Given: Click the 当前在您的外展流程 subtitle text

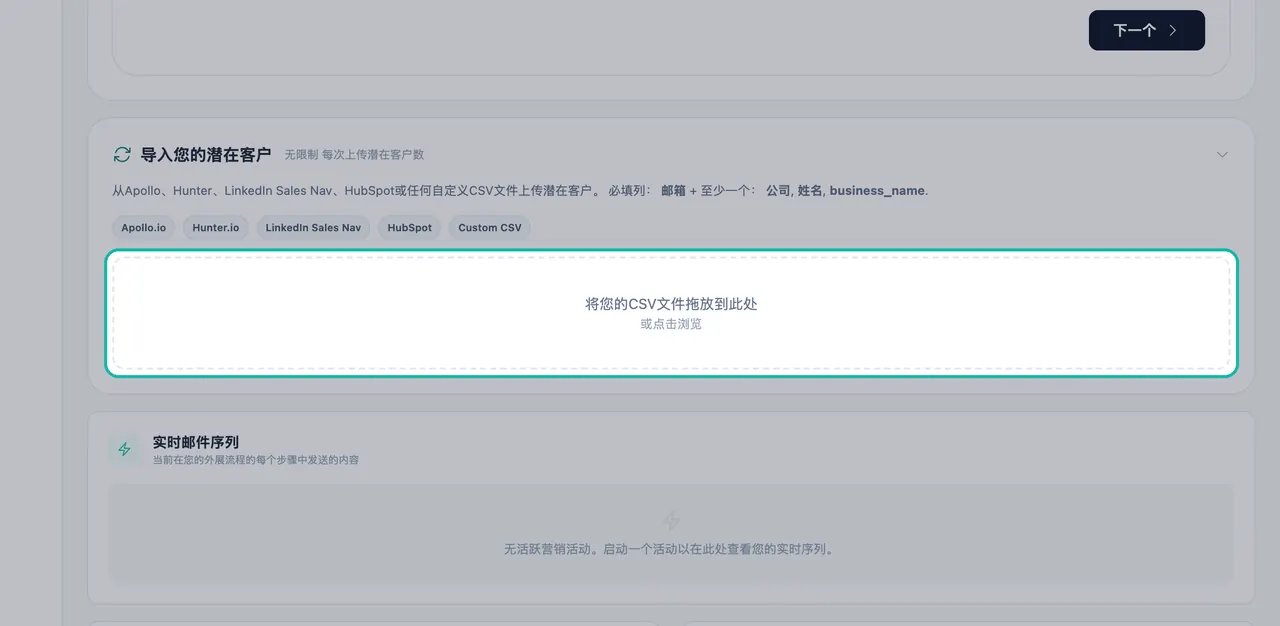Looking at the screenshot, I should tap(255, 460).
